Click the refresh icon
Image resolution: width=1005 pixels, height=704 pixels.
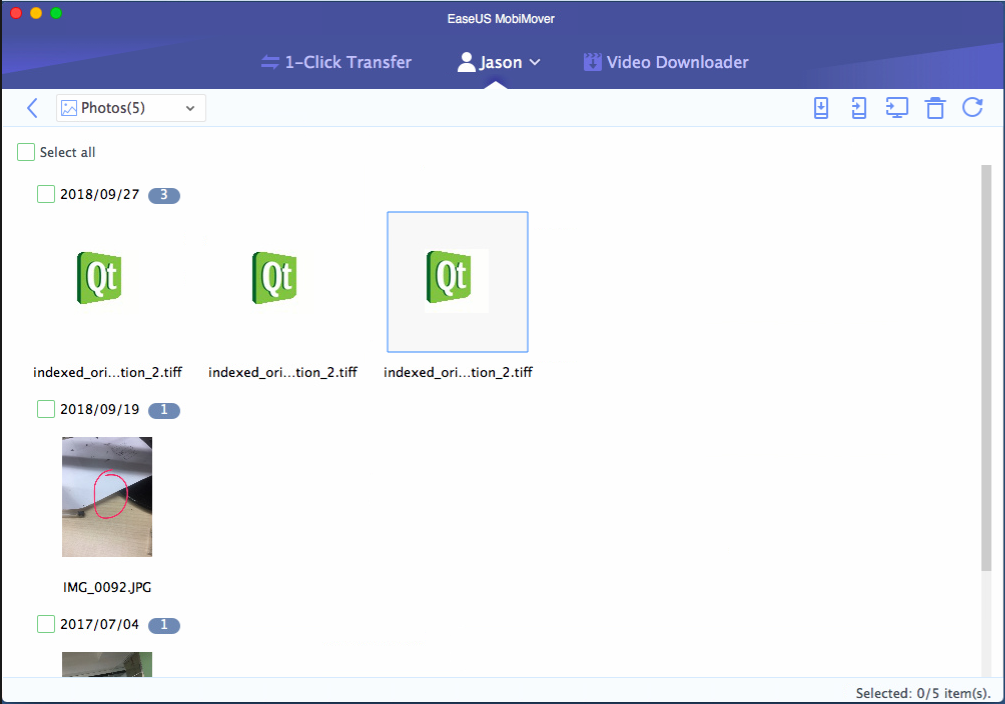pyautogui.click(x=973, y=108)
